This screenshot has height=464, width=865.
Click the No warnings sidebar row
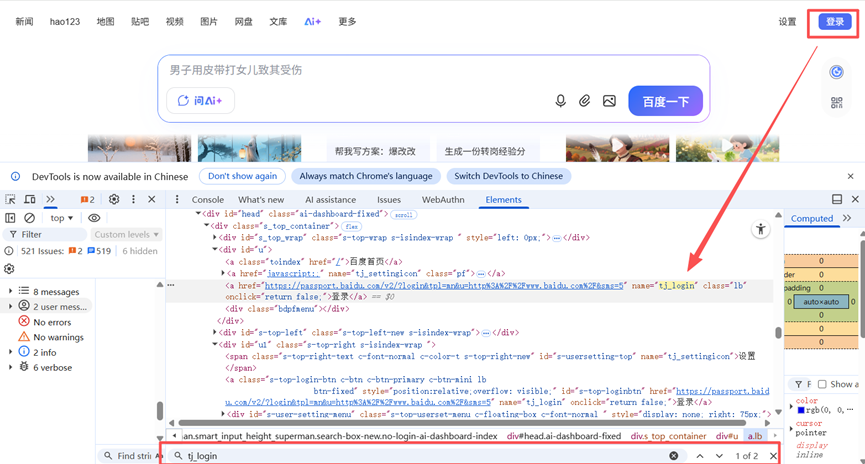pyautogui.click(x=58, y=337)
